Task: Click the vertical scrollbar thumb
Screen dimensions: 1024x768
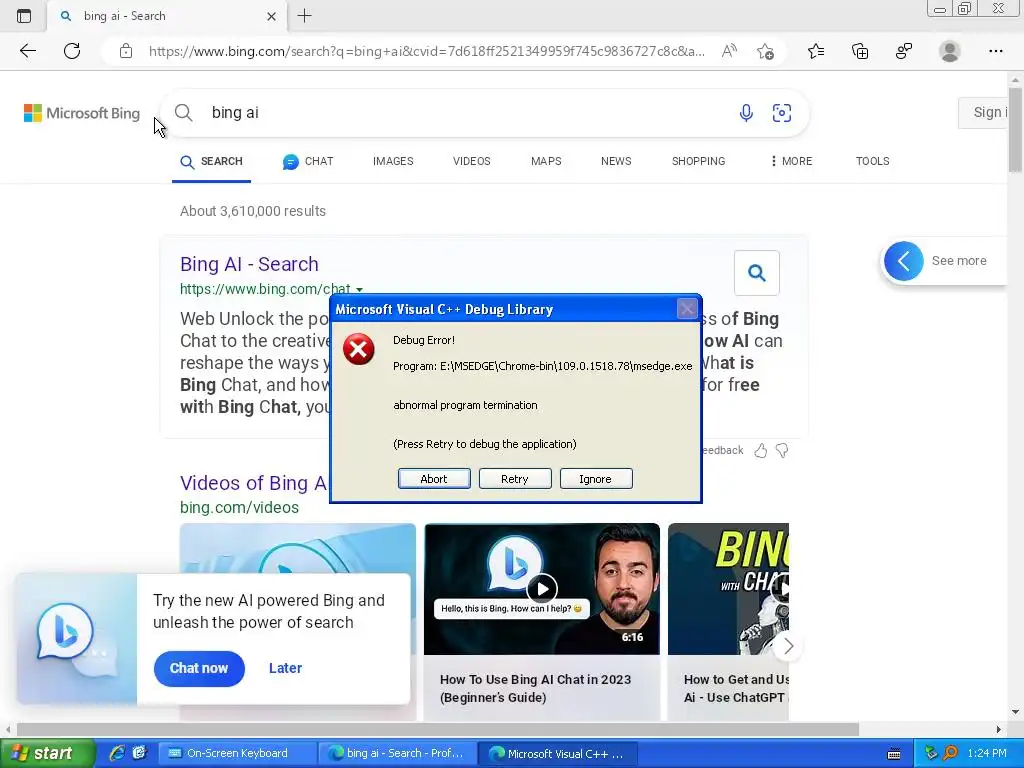Action: coord(1015,129)
